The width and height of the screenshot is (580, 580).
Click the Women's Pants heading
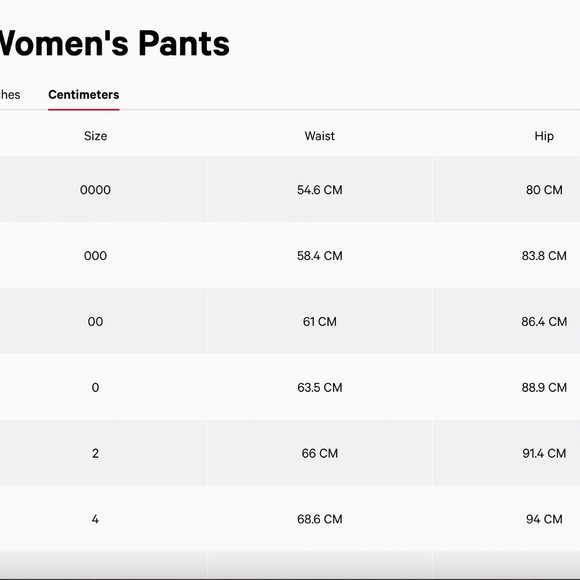tap(114, 44)
